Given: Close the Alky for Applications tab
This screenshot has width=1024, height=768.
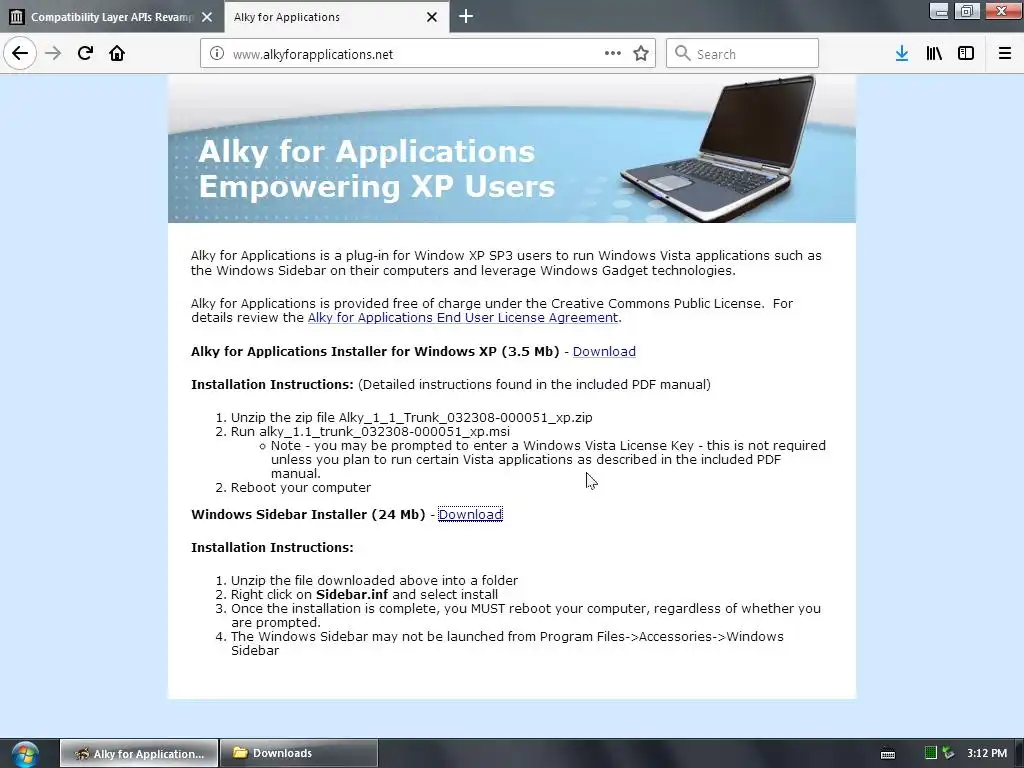Looking at the screenshot, I should pyautogui.click(x=432, y=17).
